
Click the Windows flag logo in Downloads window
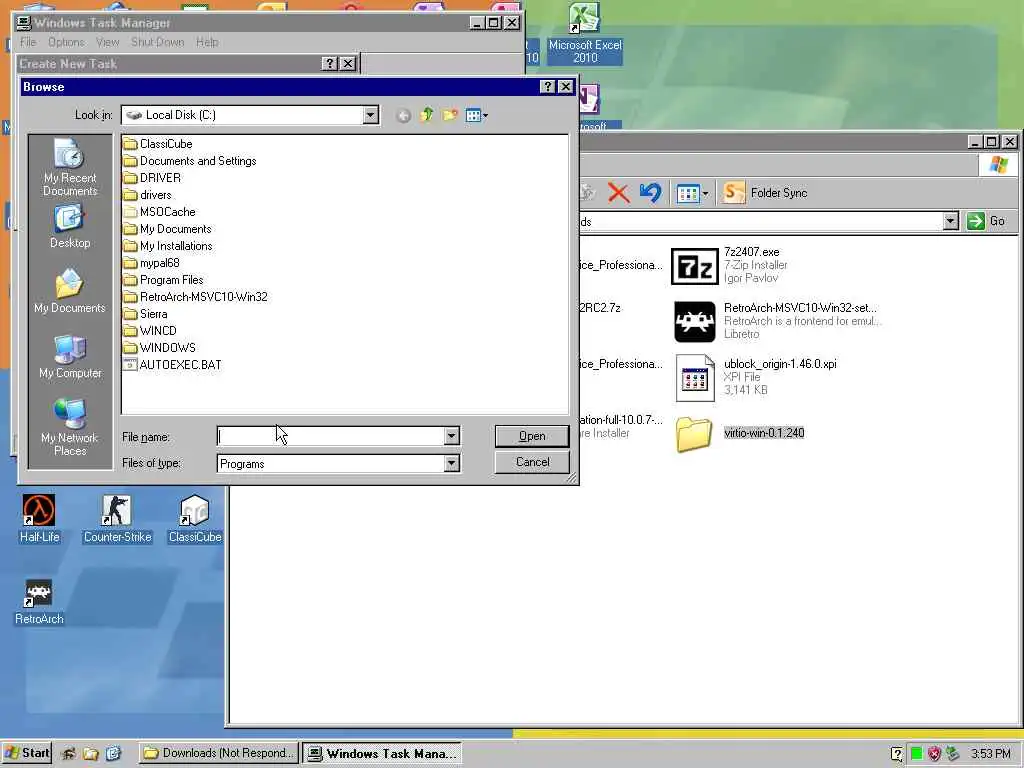coord(998,164)
